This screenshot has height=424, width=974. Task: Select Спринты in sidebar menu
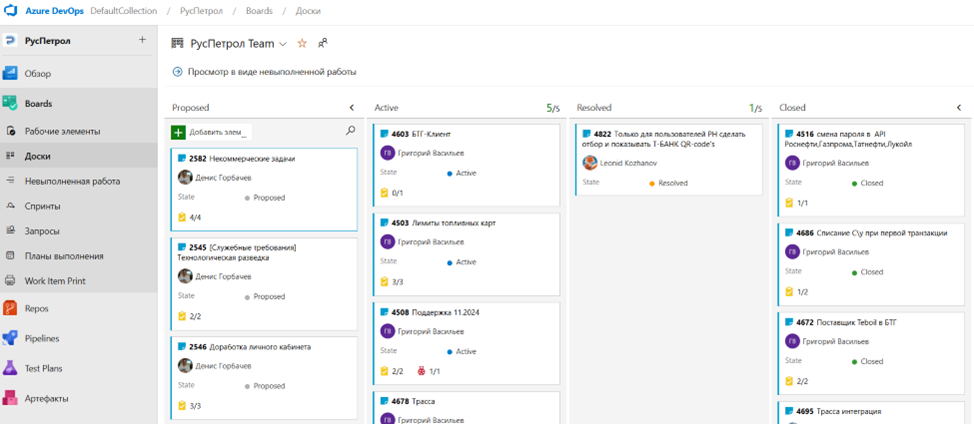[x=42, y=206]
